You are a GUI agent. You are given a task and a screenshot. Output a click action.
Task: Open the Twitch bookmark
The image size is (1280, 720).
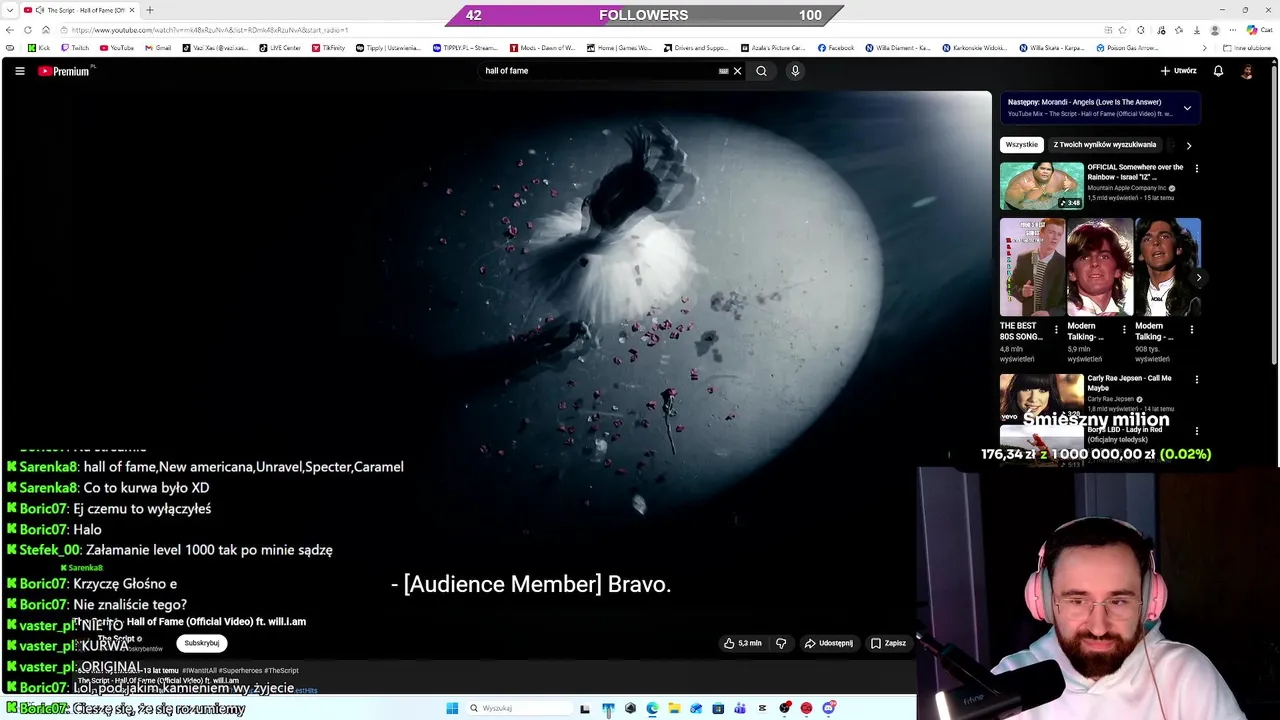75,48
